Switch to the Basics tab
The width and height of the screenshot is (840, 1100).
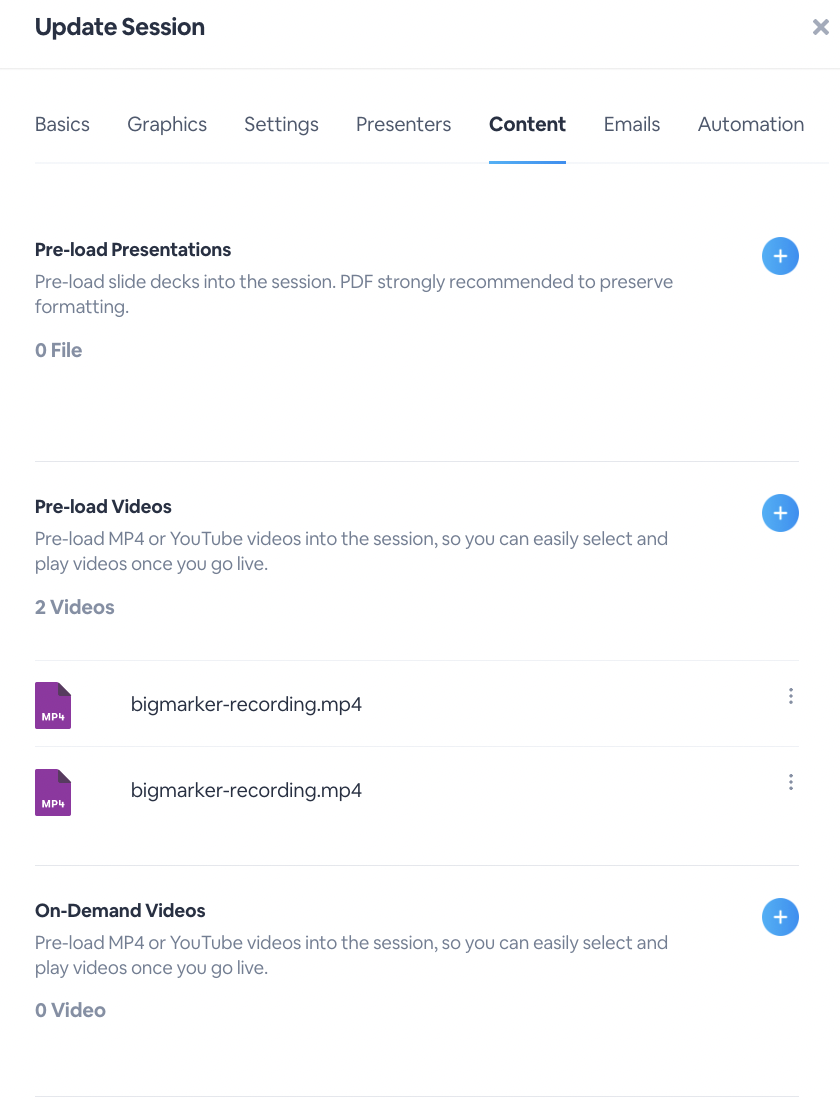[62, 124]
